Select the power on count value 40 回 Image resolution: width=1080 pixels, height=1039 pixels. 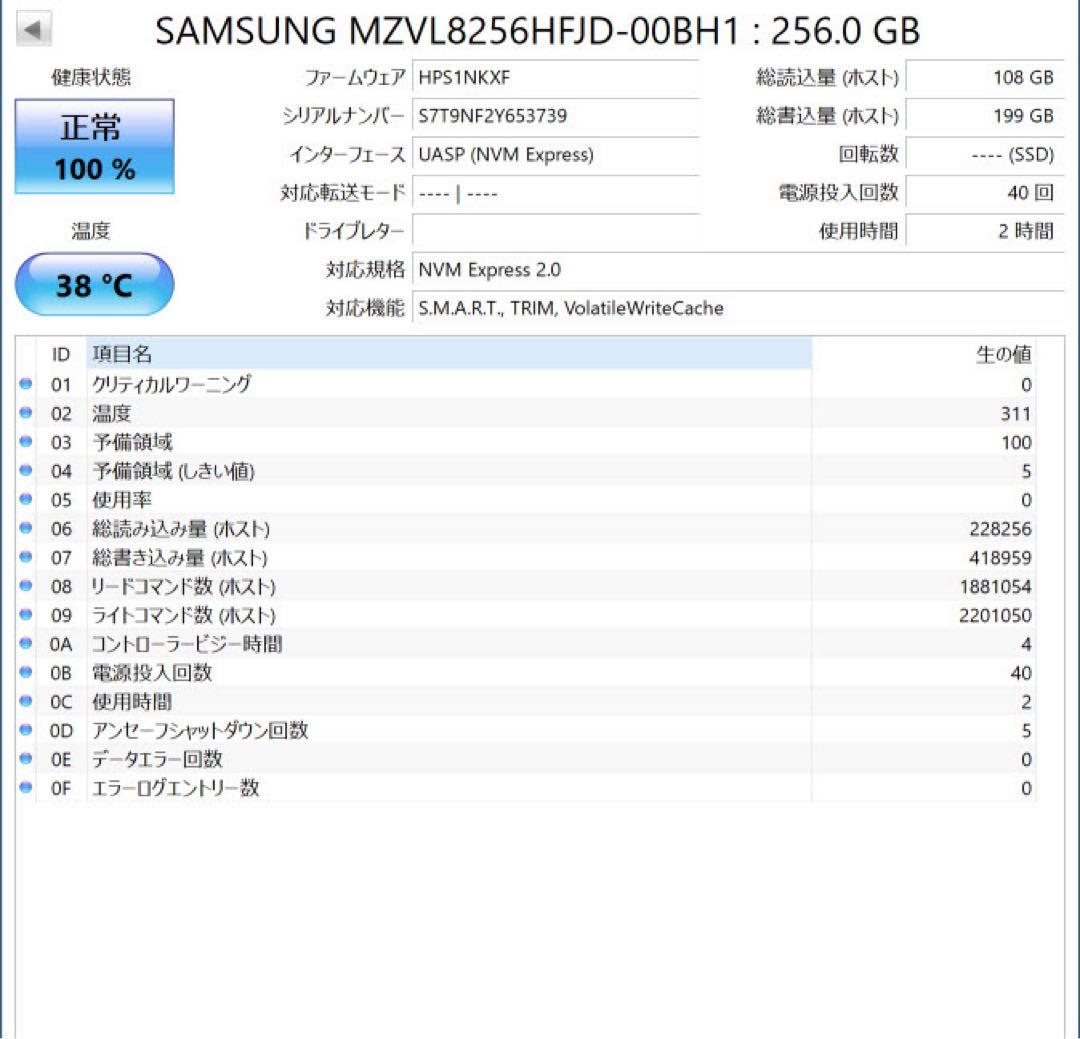(x=985, y=192)
